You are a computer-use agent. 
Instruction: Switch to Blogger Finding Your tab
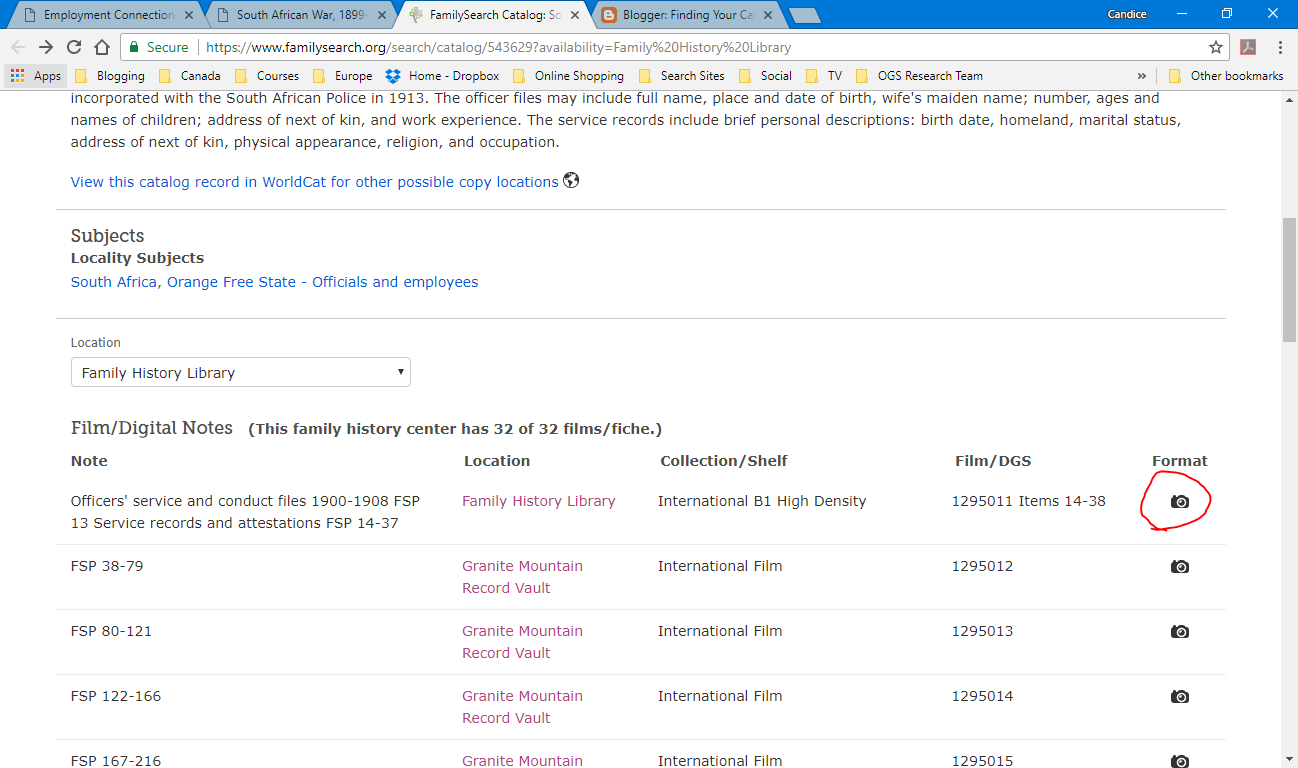click(685, 15)
